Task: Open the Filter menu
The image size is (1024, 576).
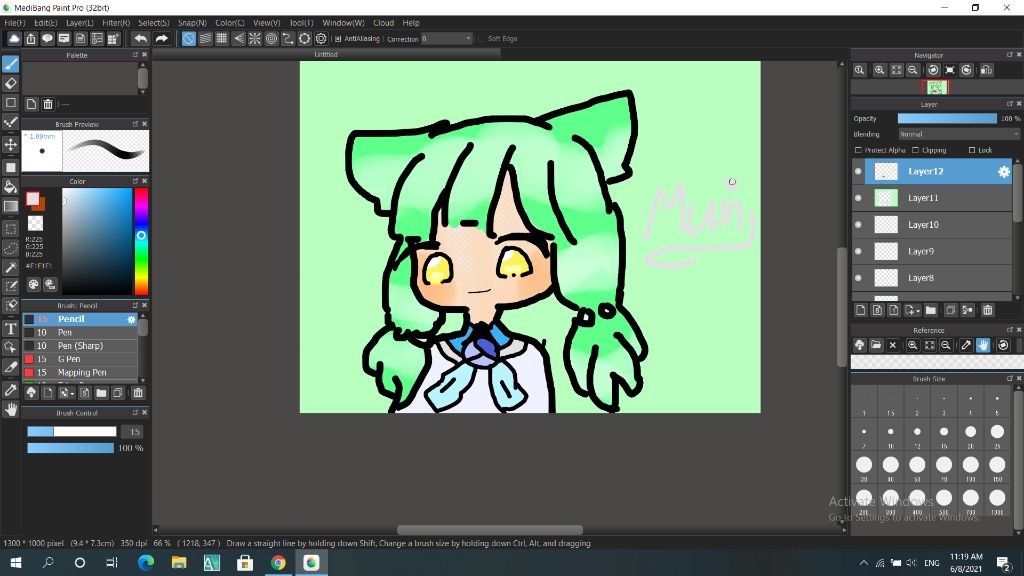Action: pos(116,23)
